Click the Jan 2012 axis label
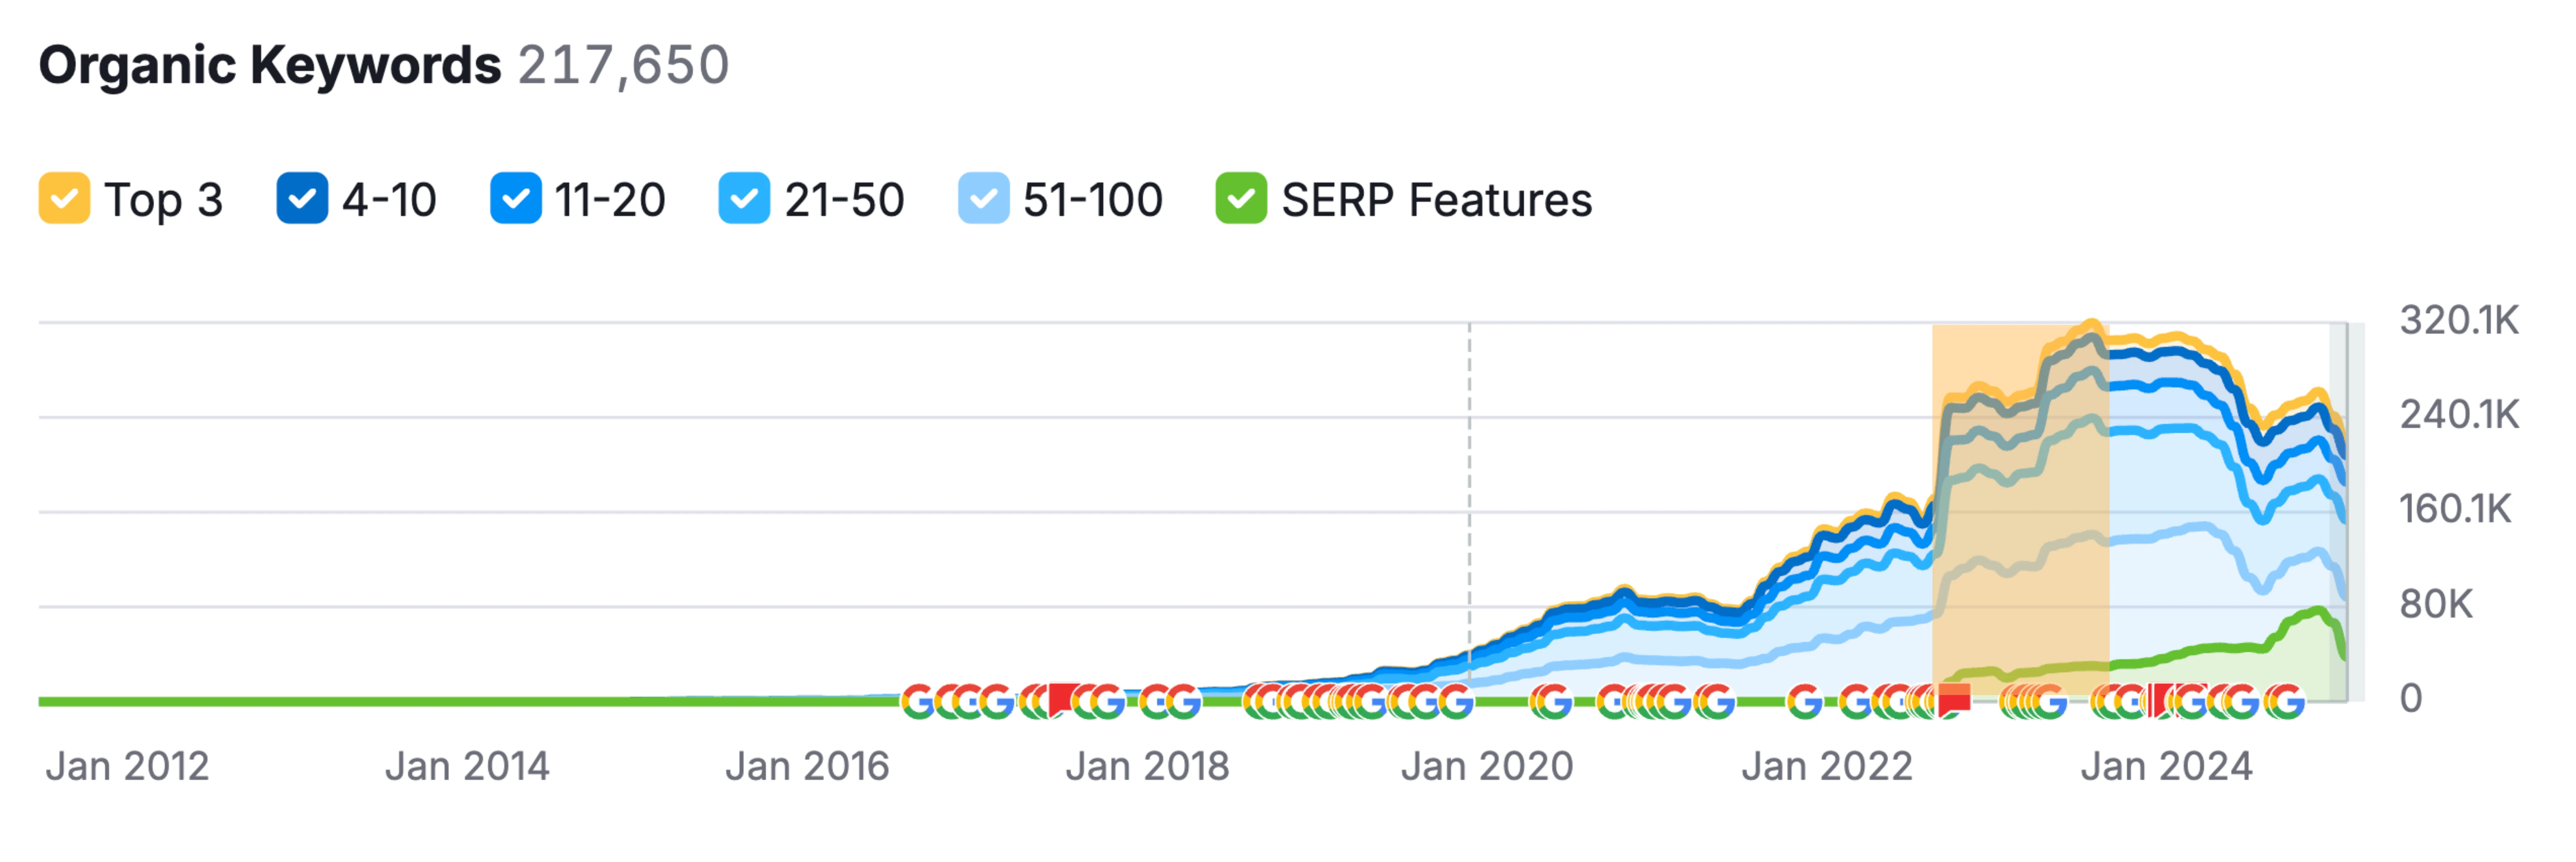The height and width of the screenshot is (862, 2576). [x=127, y=767]
